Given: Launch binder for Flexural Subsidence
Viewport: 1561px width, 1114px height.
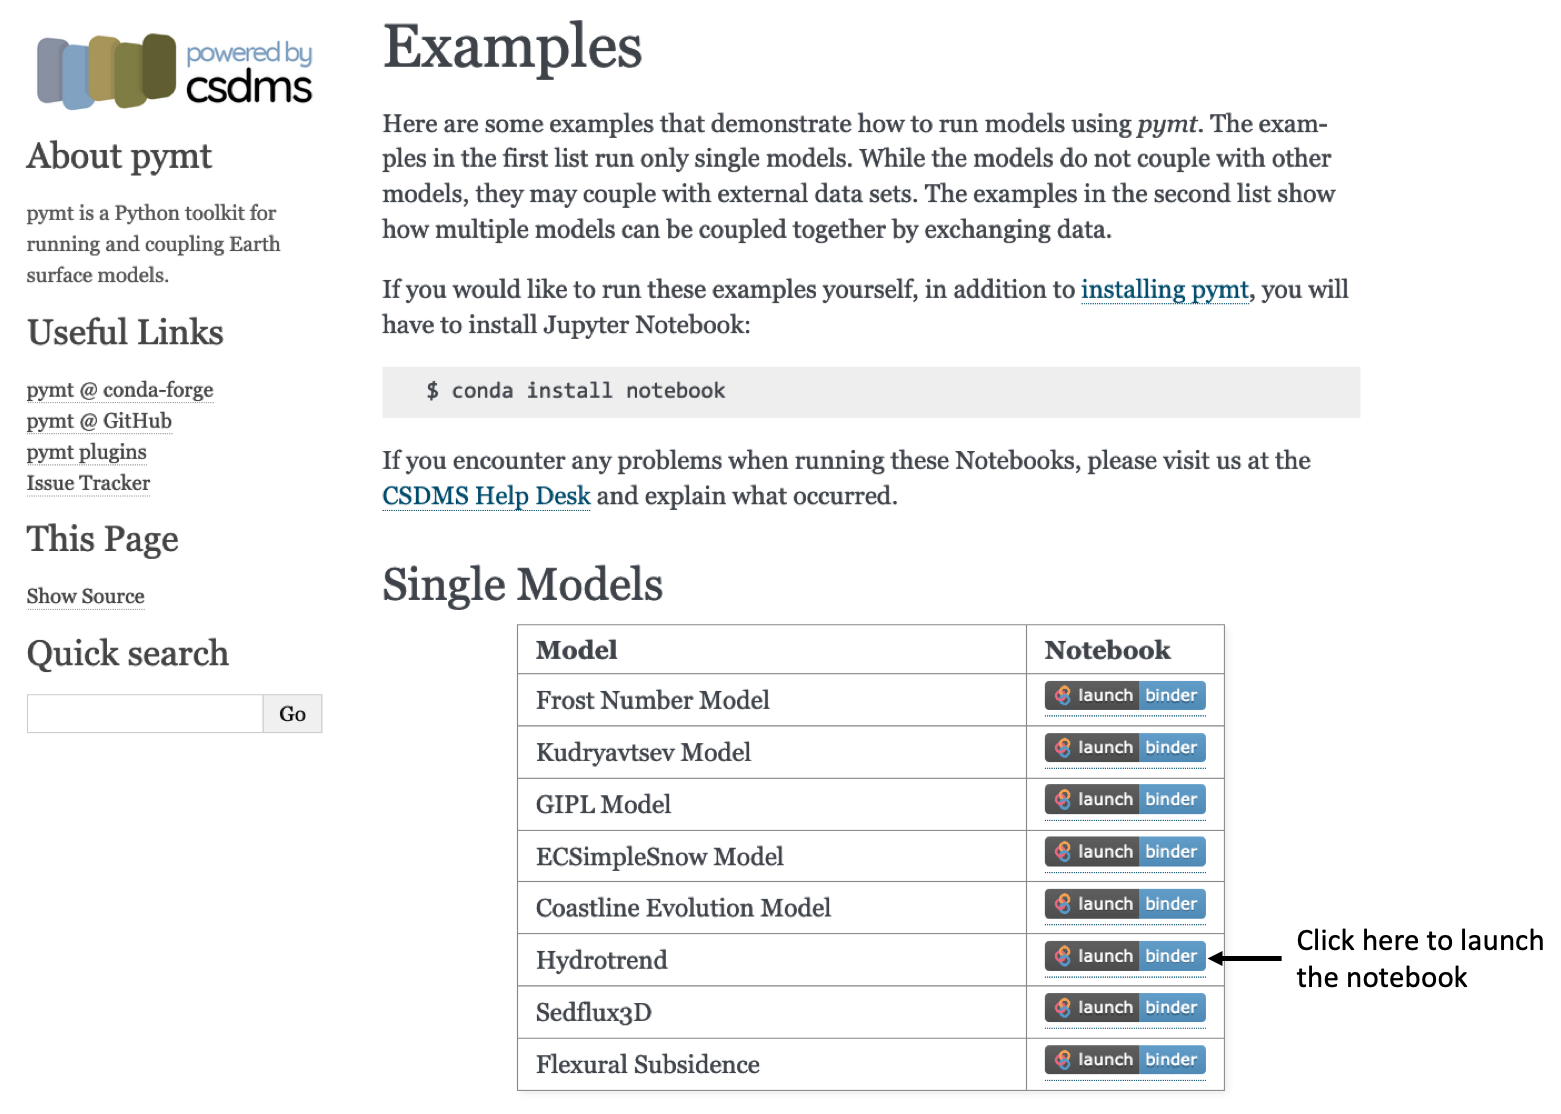Looking at the screenshot, I should pos(1125,1059).
